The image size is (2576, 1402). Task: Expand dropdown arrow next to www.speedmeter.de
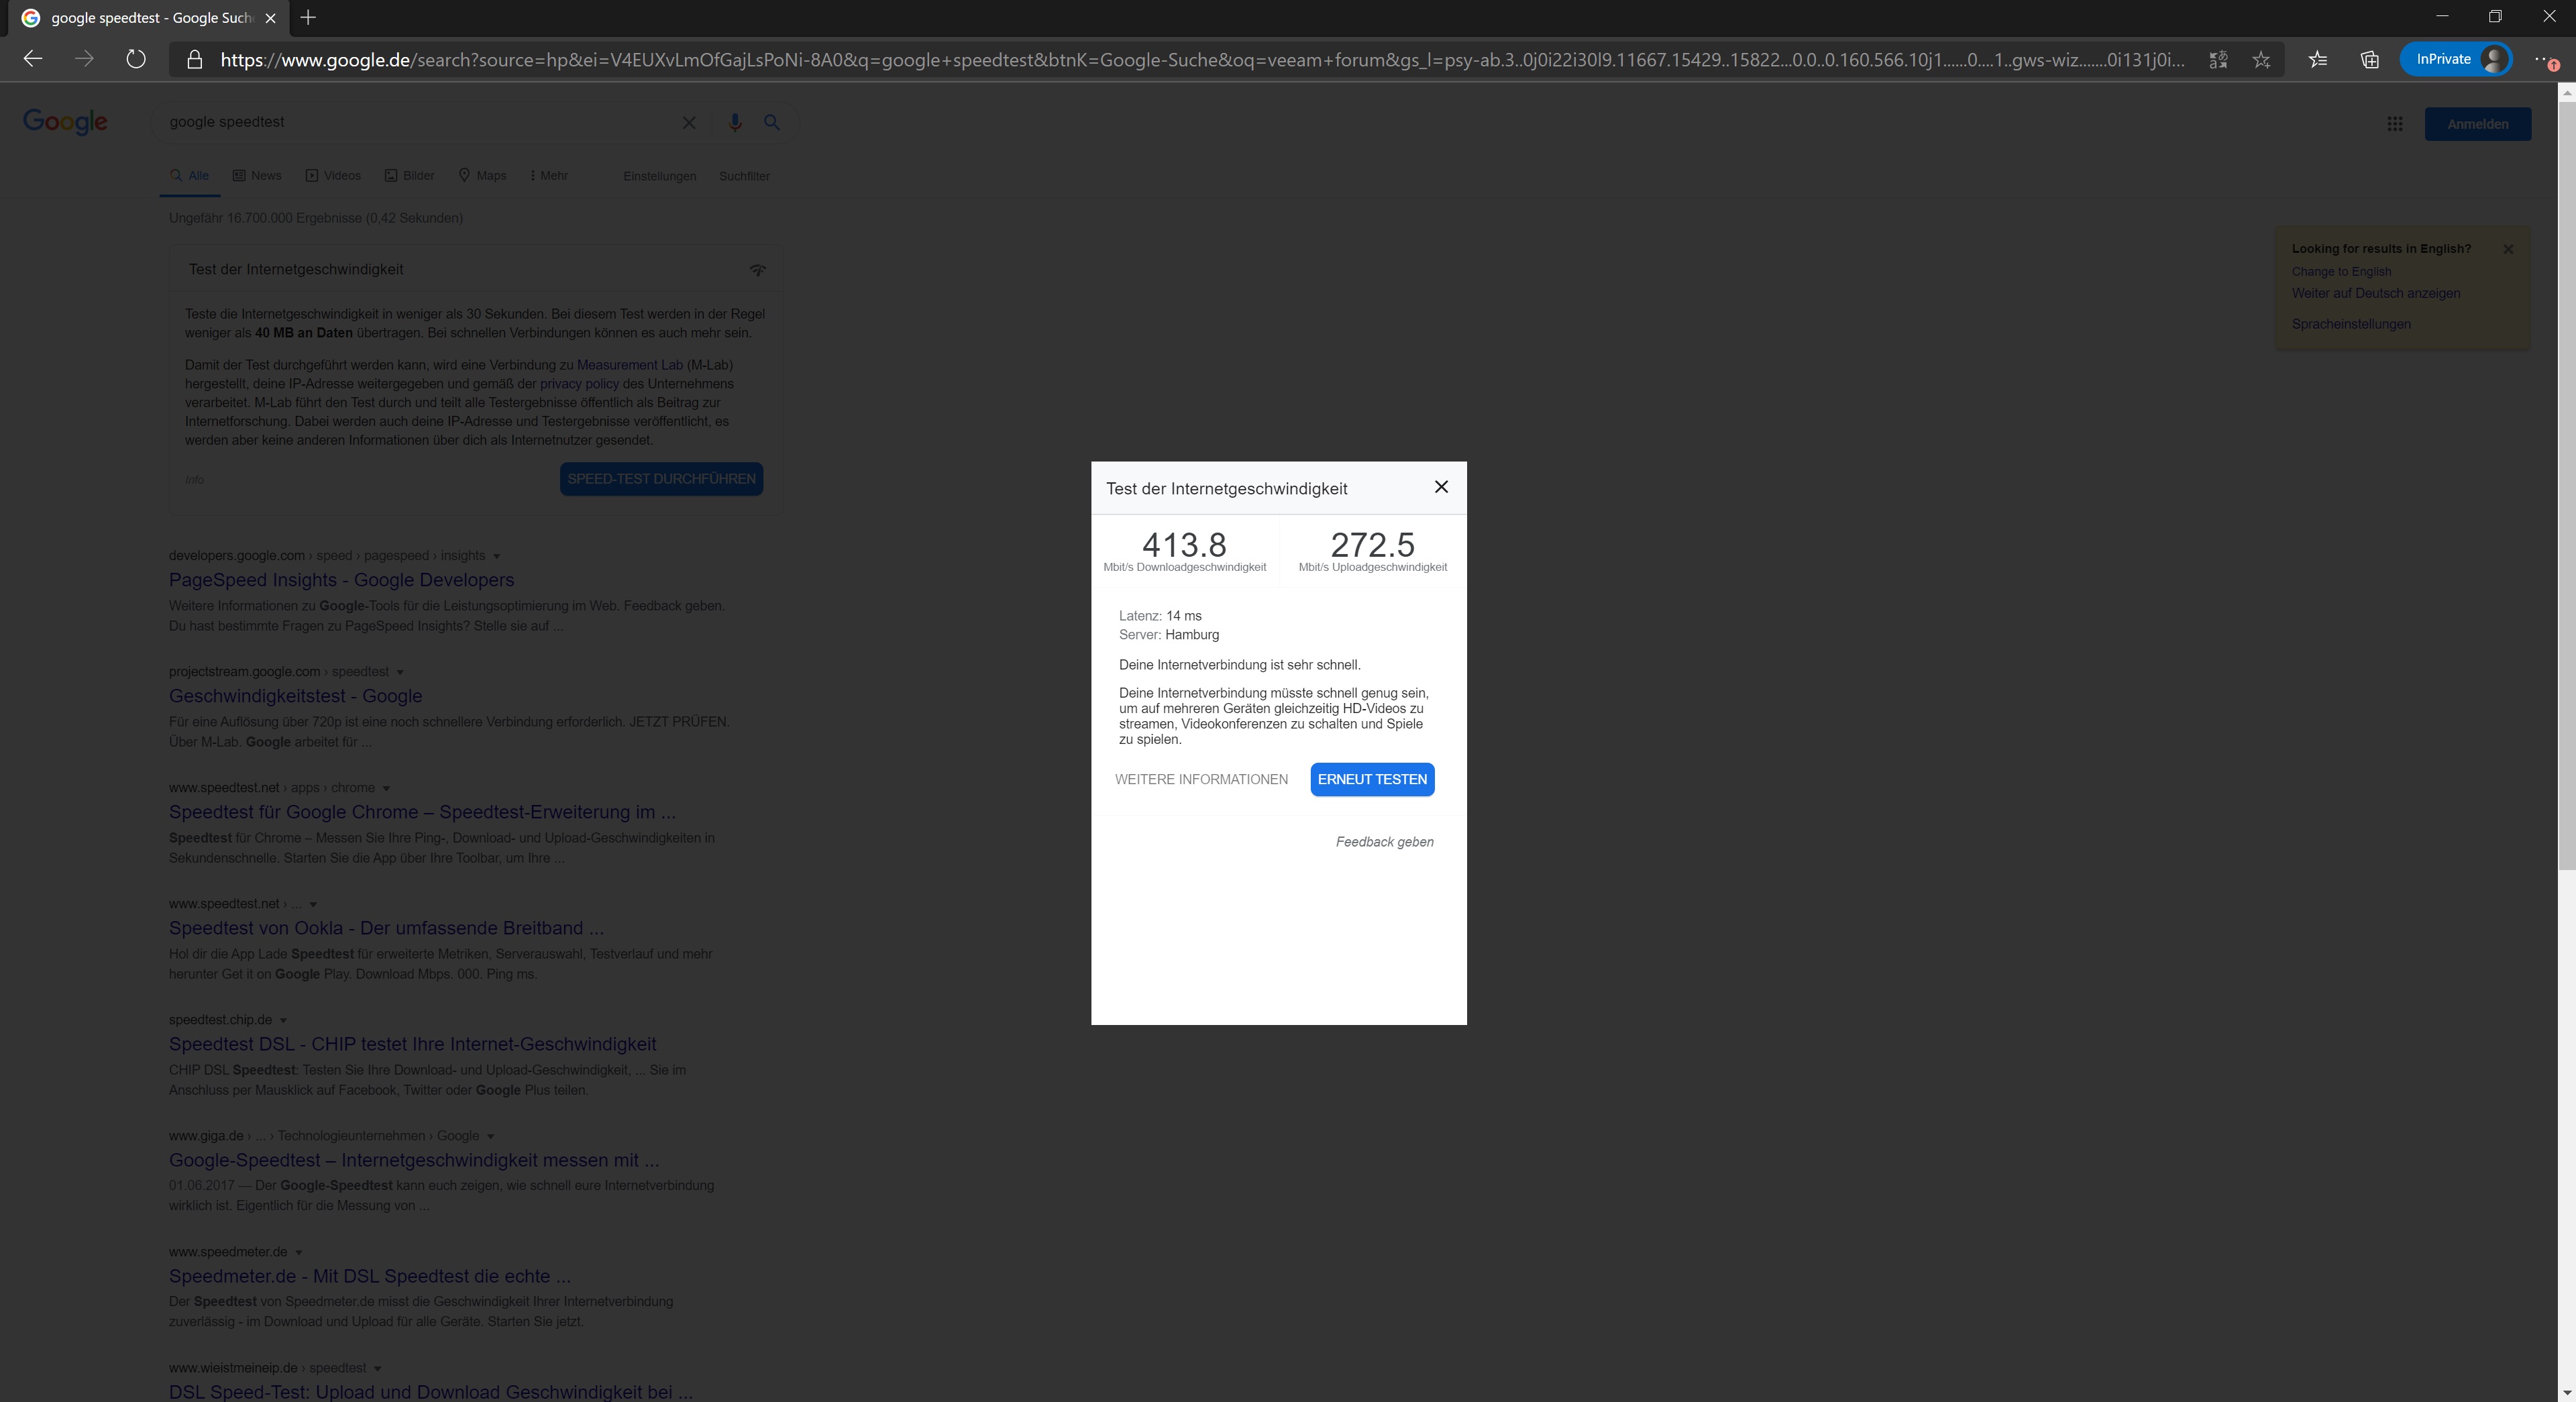pos(299,1252)
